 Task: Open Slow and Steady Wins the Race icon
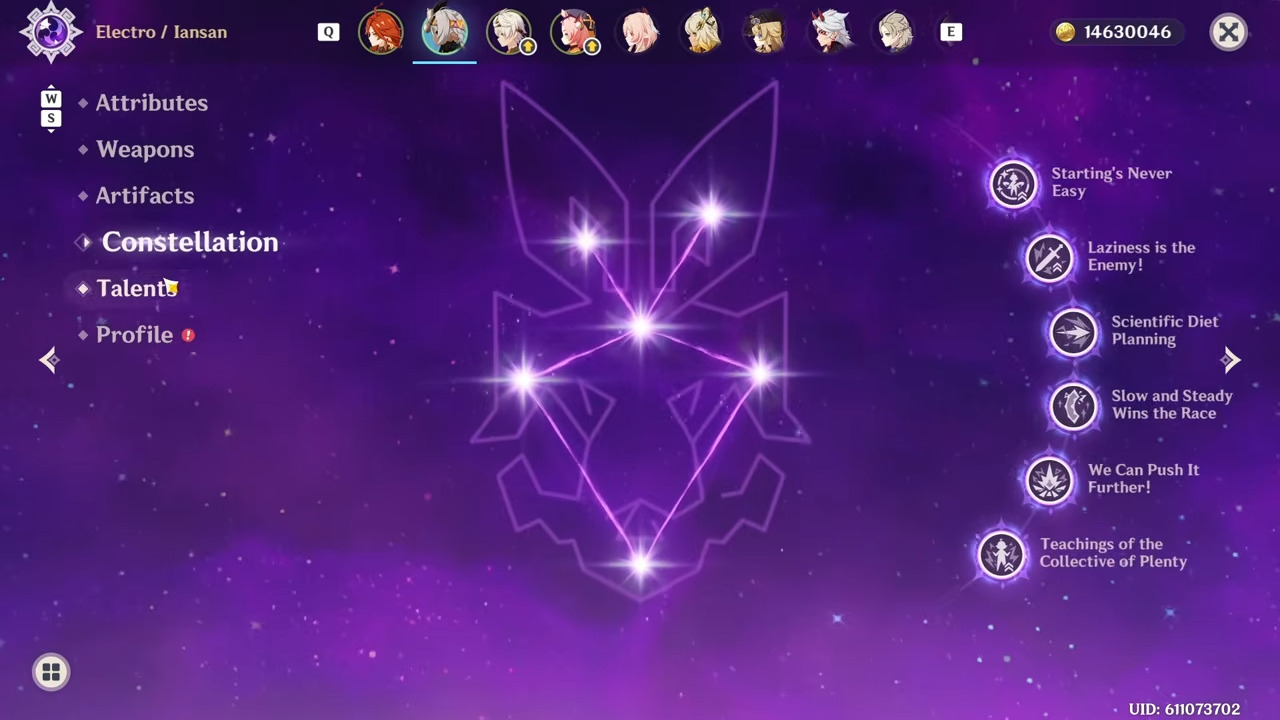click(1073, 406)
